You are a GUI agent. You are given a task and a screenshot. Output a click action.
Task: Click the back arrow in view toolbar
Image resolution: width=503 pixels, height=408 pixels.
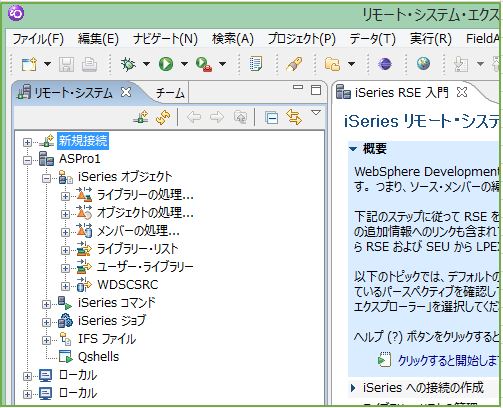(x=194, y=117)
